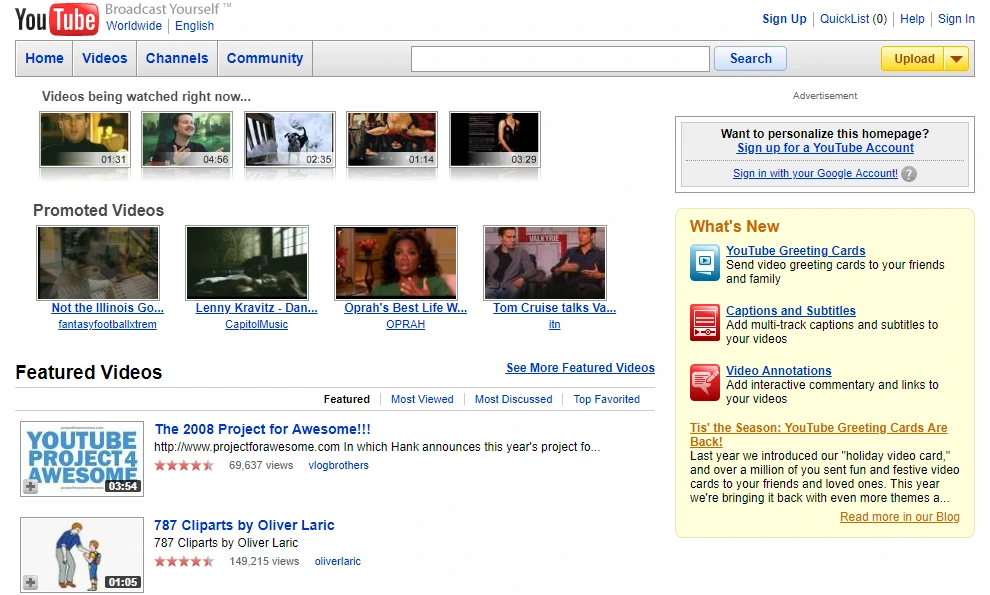Click Sign Up in the header
Screen dimensions: 990x595
pyautogui.click(x=784, y=19)
